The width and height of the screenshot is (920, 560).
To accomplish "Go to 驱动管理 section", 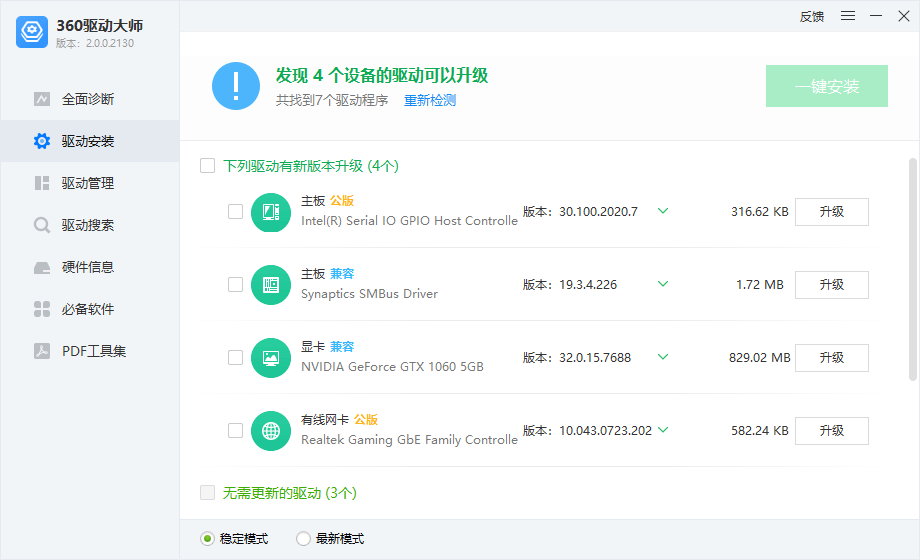I will [x=90, y=183].
